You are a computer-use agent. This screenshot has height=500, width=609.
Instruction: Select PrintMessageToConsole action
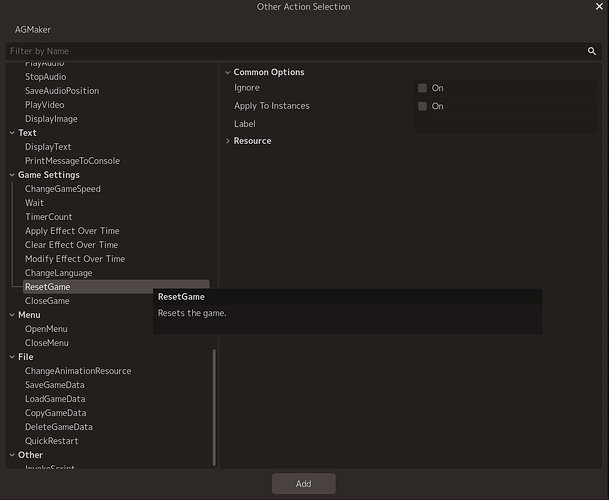click(x=72, y=161)
